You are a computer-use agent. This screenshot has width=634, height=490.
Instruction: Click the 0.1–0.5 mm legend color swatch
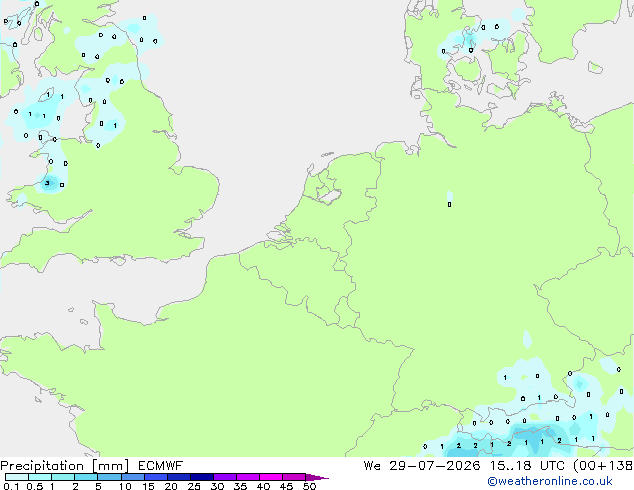click(17, 477)
